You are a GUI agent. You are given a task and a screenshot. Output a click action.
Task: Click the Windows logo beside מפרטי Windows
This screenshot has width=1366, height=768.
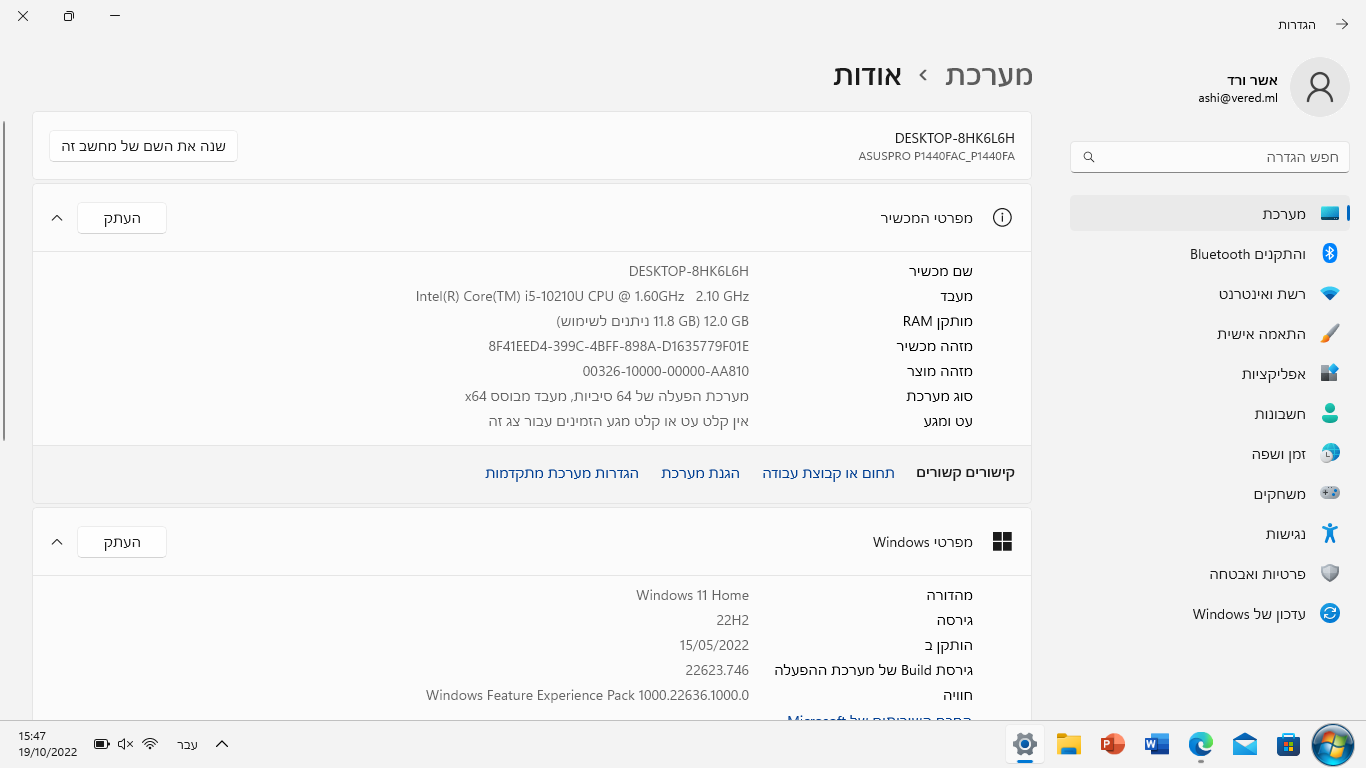pyautogui.click(x=1002, y=542)
